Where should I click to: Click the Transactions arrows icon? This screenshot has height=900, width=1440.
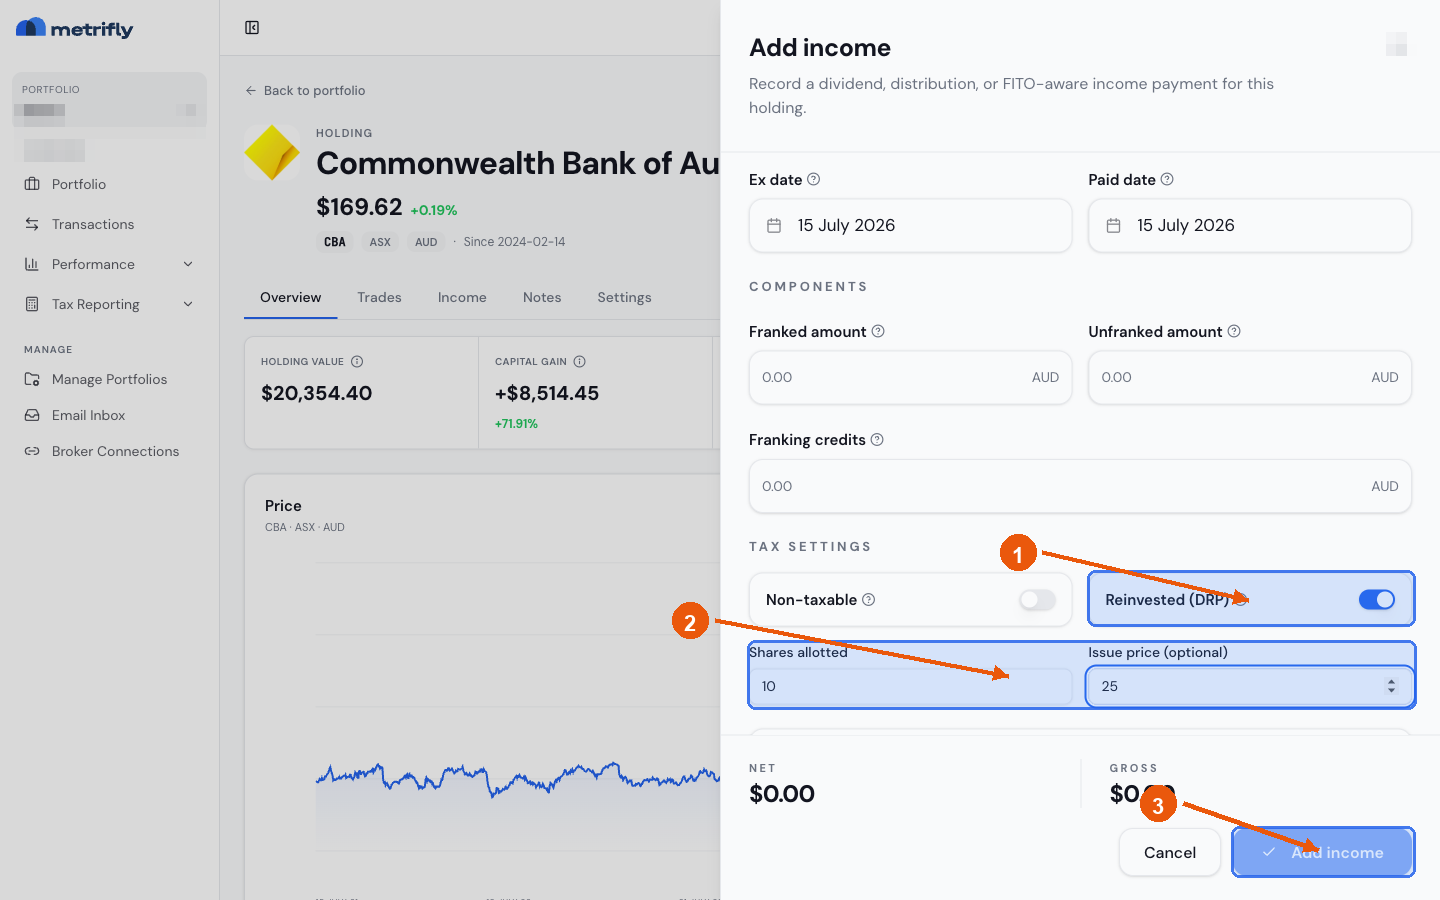32,224
